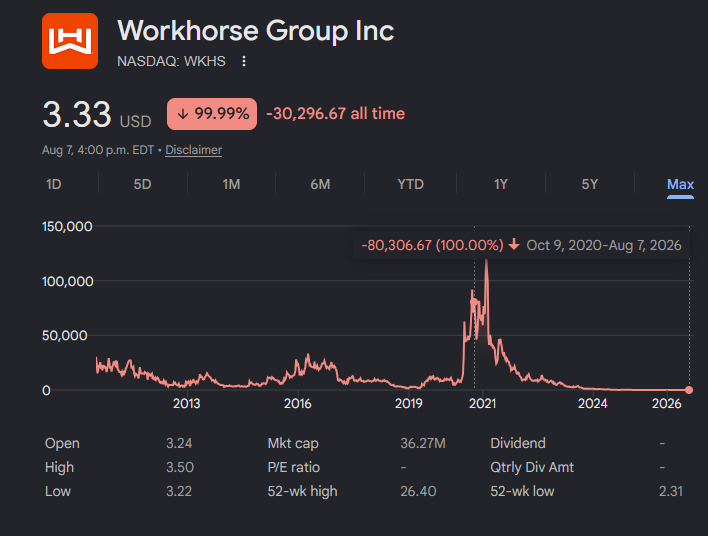Click the 2019 x-axis label
Viewport: 708px width, 536px height.
[409, 403]
